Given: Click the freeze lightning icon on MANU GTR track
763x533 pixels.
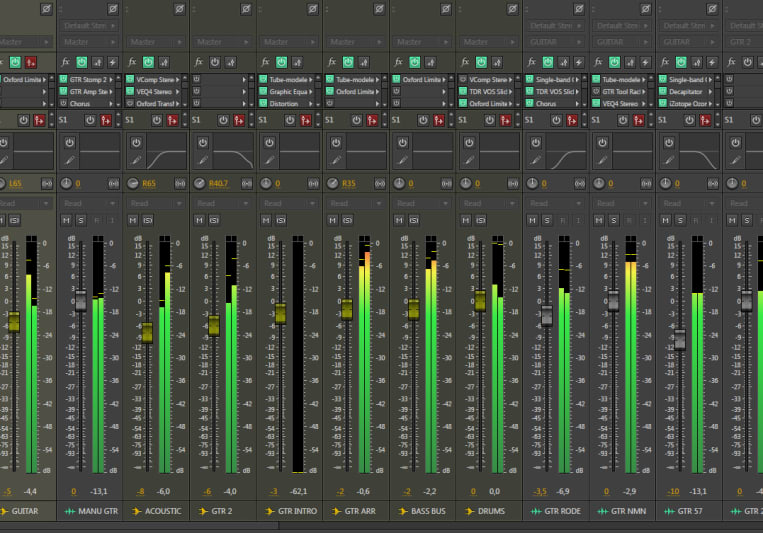Looking at the screenshot, I should [x=113, y=62].
